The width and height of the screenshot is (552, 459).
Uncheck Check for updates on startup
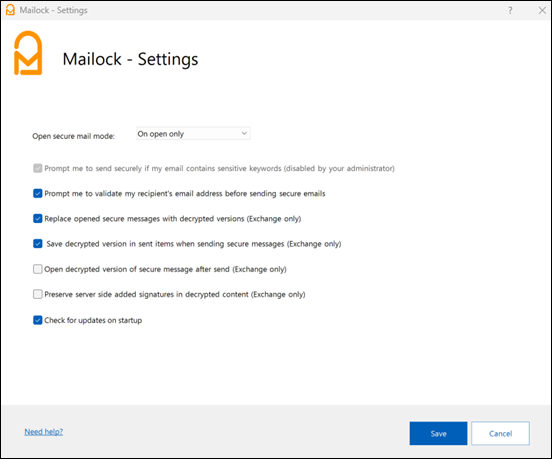(x=38, y=320)
